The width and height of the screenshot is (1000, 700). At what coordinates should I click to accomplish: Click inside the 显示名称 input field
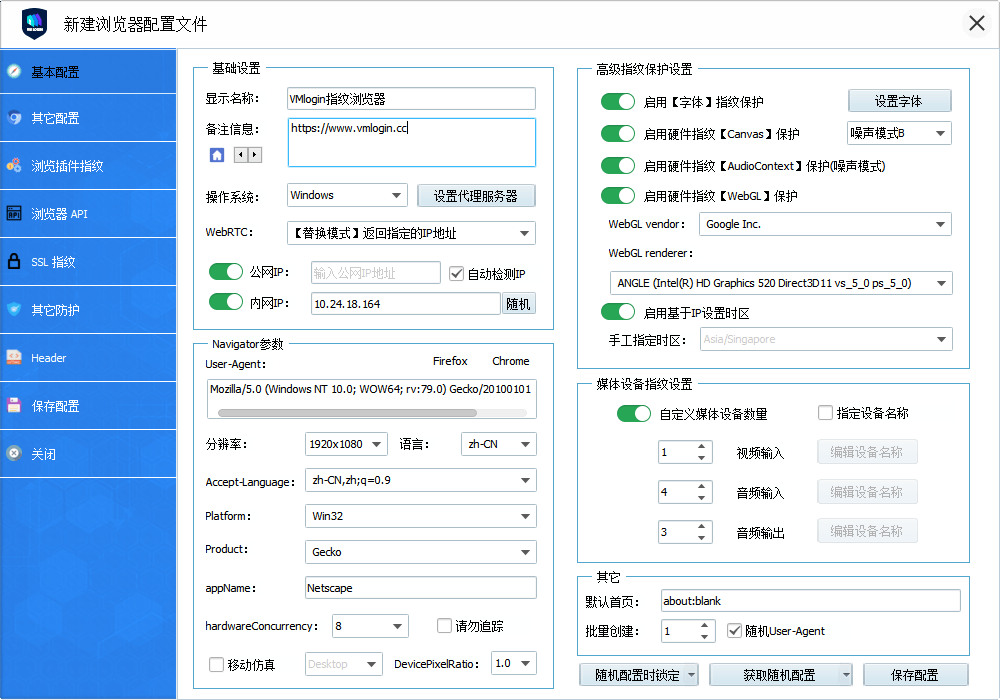tap(410, 98)
